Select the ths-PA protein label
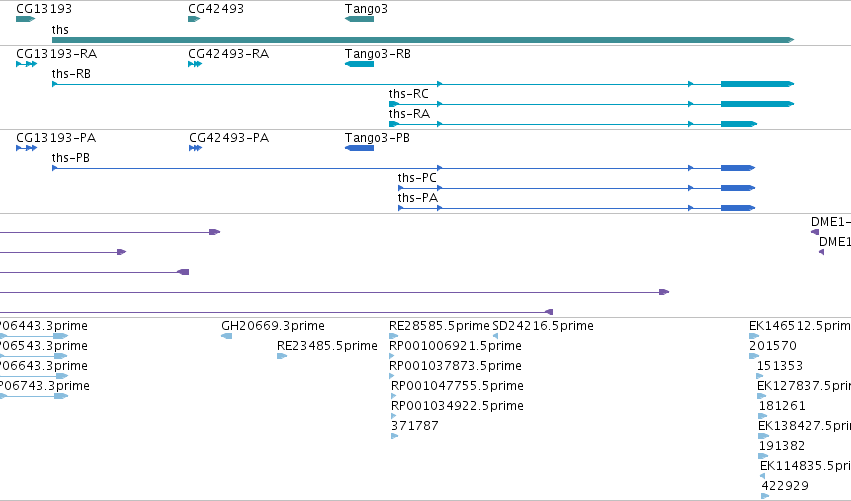The image size is (851, 501). (417, 198)
